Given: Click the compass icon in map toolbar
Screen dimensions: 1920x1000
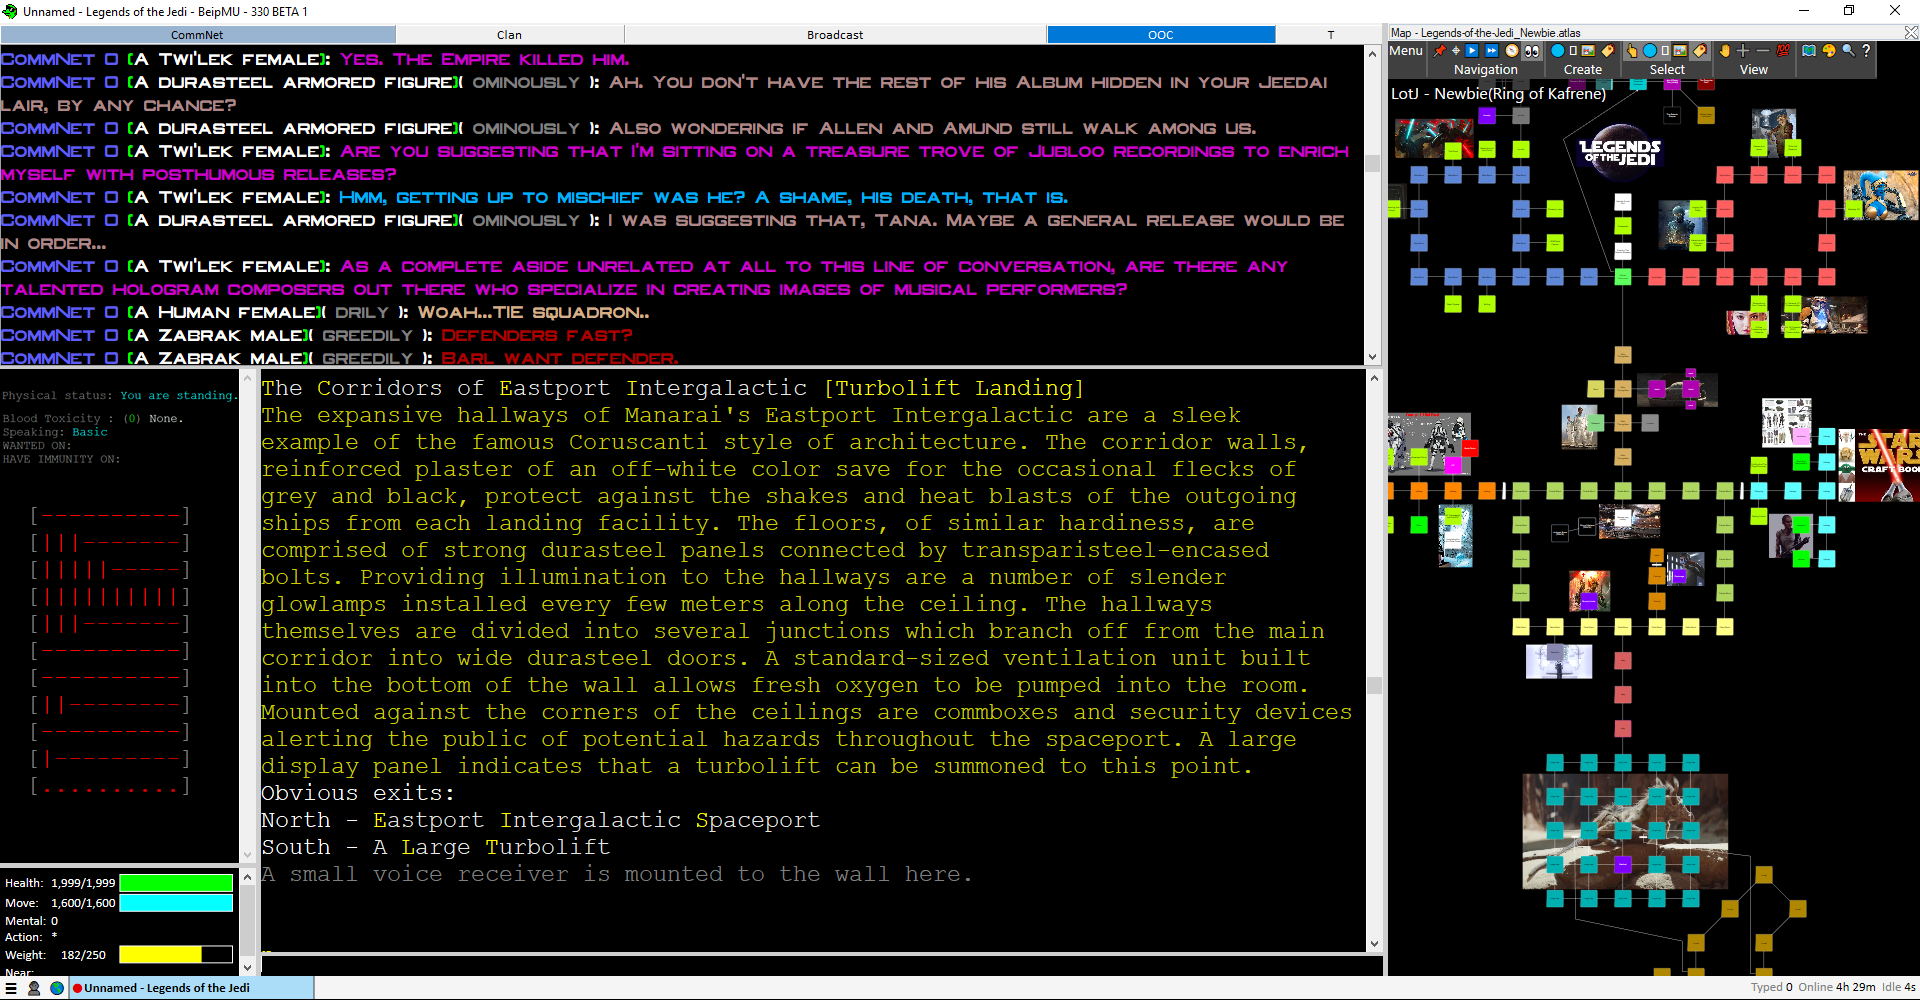Looking at the screenshot, I should (1512, 51).
